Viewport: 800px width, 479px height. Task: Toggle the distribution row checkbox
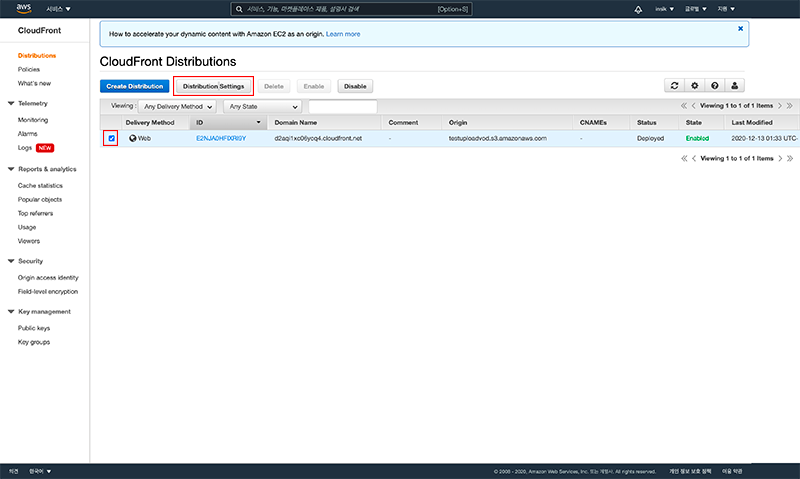(111, 138)
